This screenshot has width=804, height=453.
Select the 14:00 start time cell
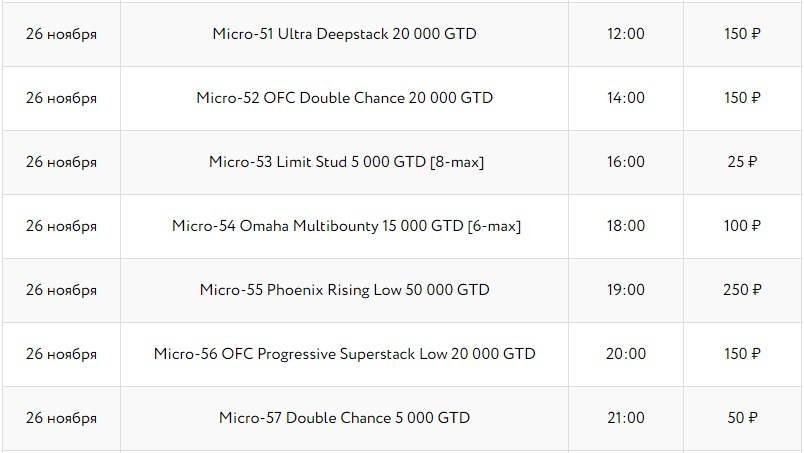pyautogui.click(x=625, y=98)
